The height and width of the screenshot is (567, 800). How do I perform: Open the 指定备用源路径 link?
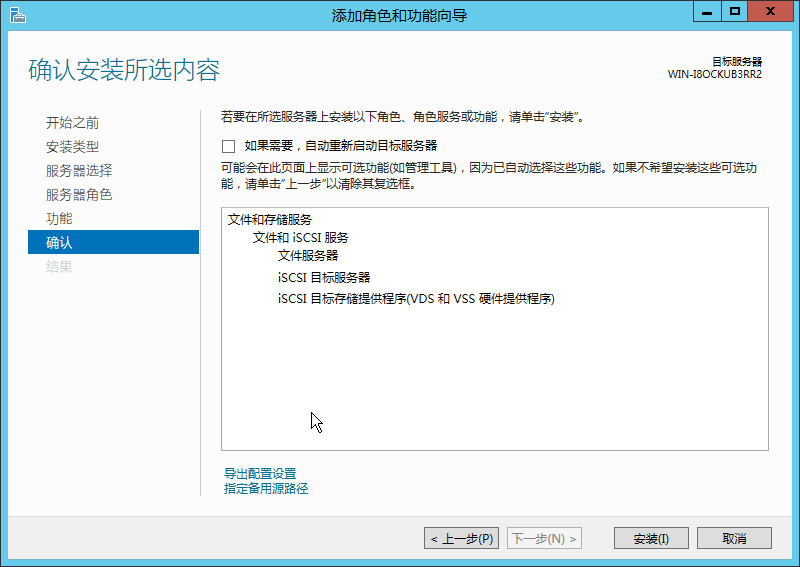(266, 488)
